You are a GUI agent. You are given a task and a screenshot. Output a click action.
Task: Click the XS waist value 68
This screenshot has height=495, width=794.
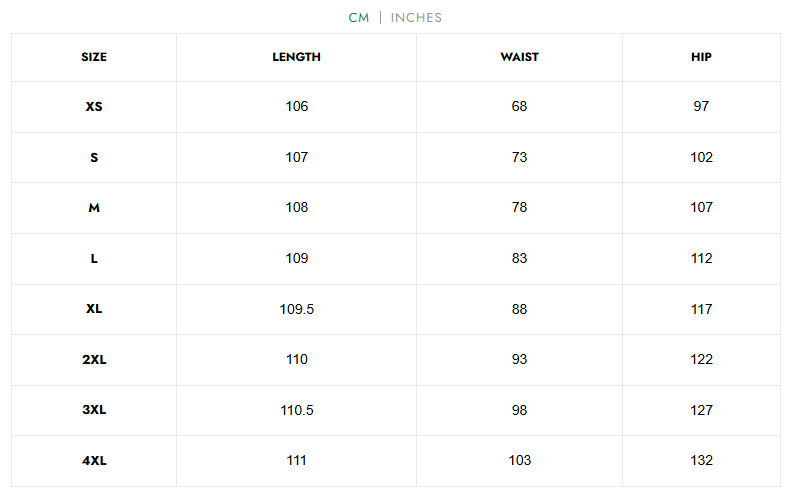point(519,107)
